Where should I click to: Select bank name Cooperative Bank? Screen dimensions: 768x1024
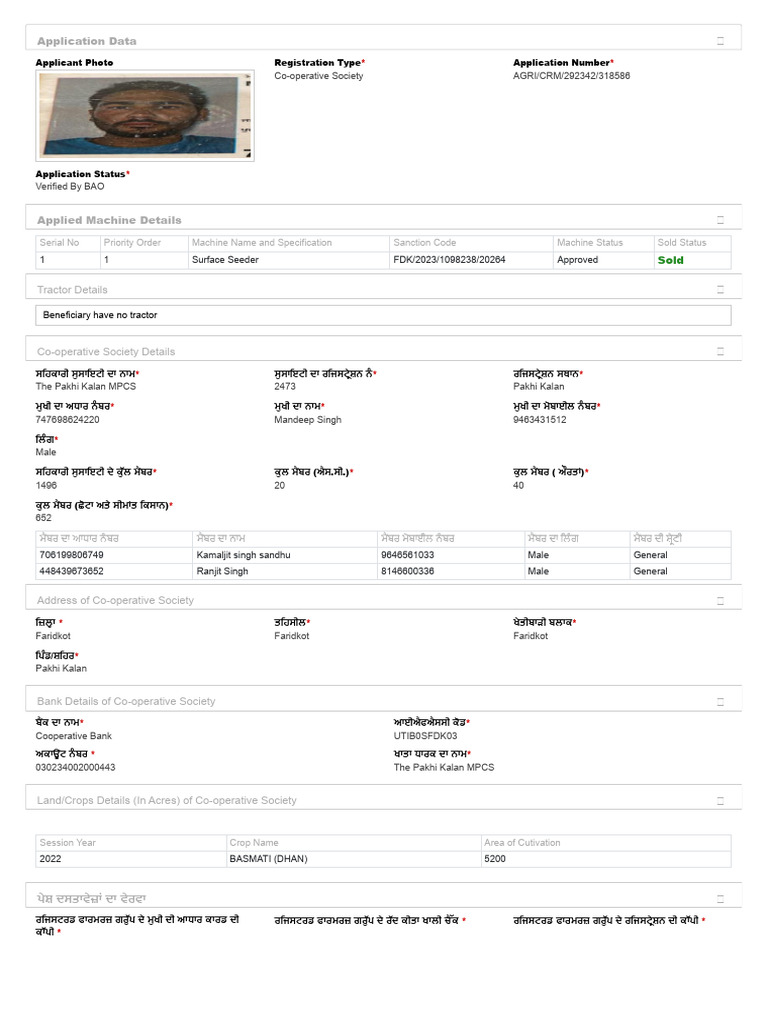click(x=73, y=736)
